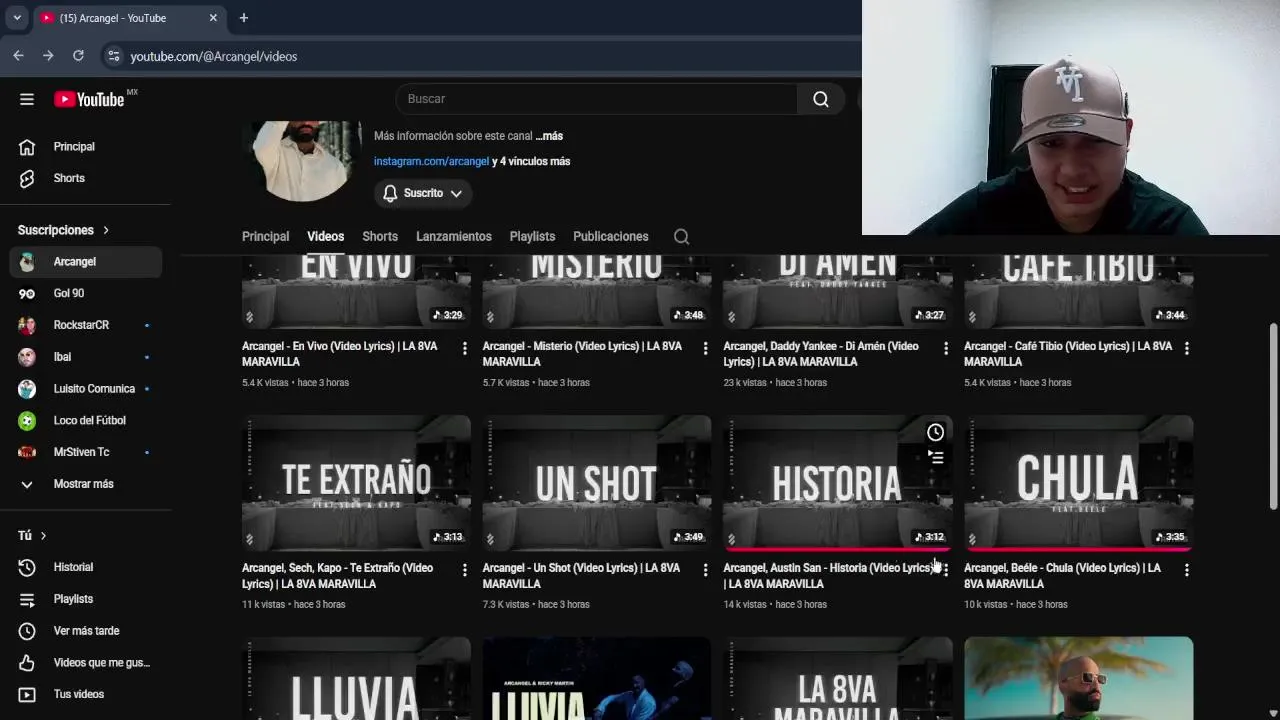Expand the Suscripciones section arrow
The height and width of the screenshot is (720, 1280).
(x=105, y=230)
